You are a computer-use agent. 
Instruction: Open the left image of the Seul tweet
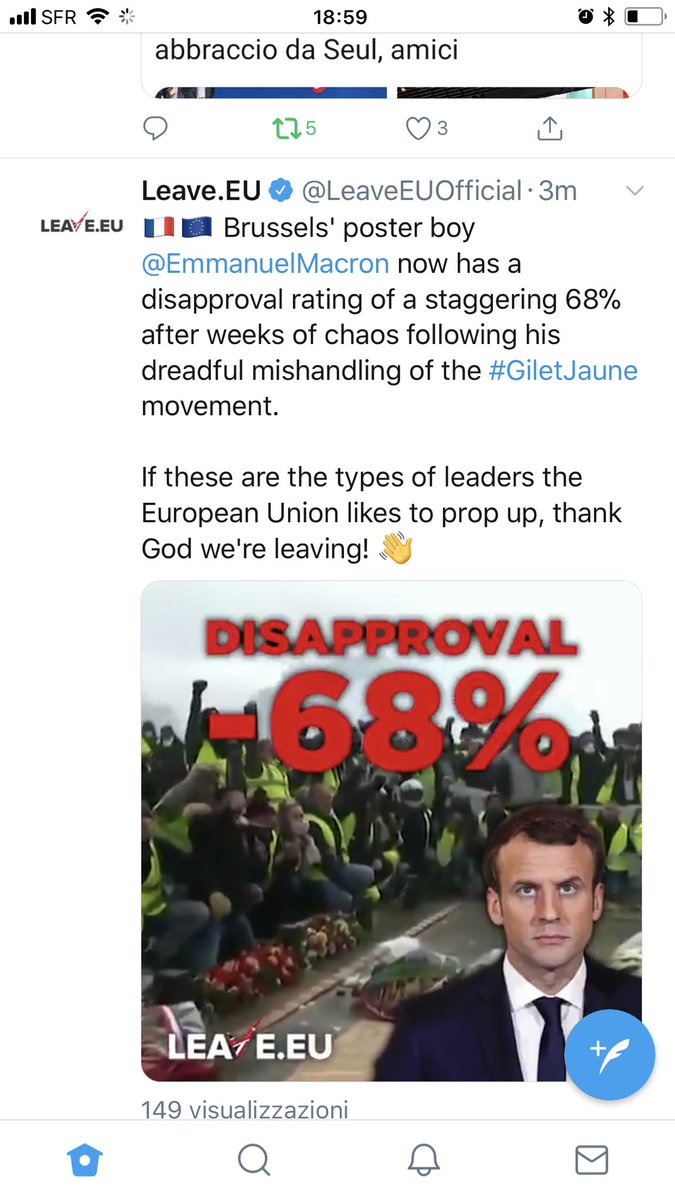pos(265,93)
